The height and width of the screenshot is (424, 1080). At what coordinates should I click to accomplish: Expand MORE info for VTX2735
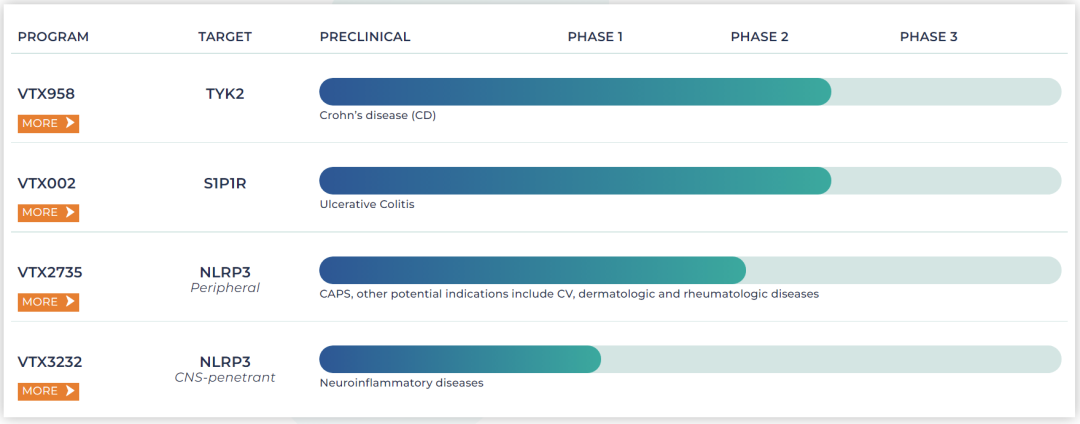[48, 301]
